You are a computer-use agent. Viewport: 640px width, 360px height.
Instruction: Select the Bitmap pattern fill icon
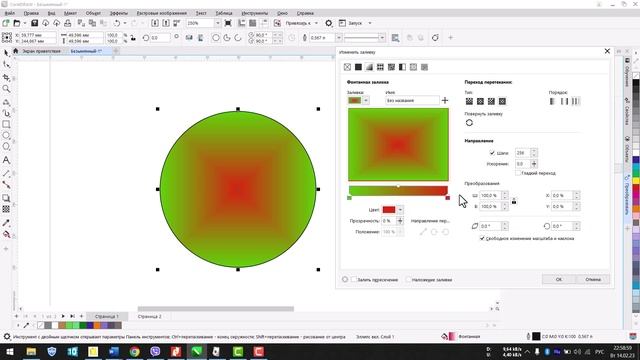(x=391, y=67)
